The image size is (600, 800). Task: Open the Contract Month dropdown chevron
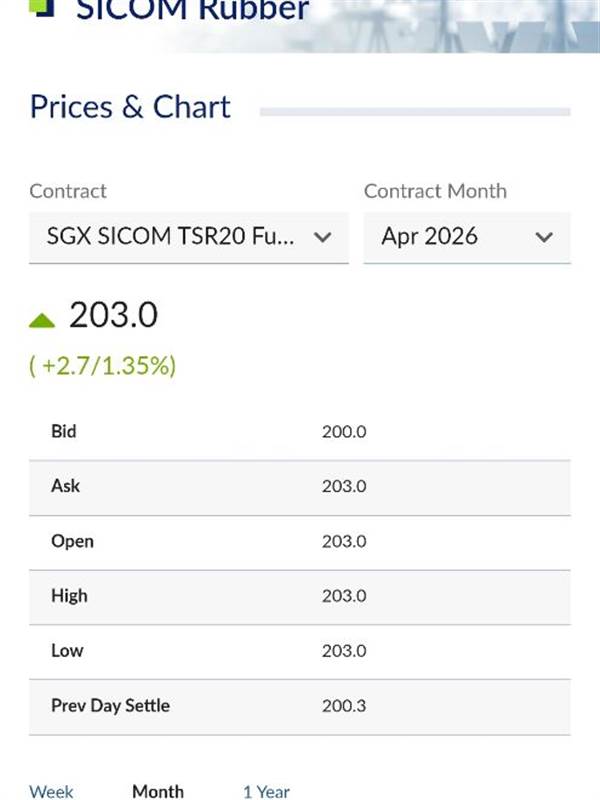click(544, 237)
